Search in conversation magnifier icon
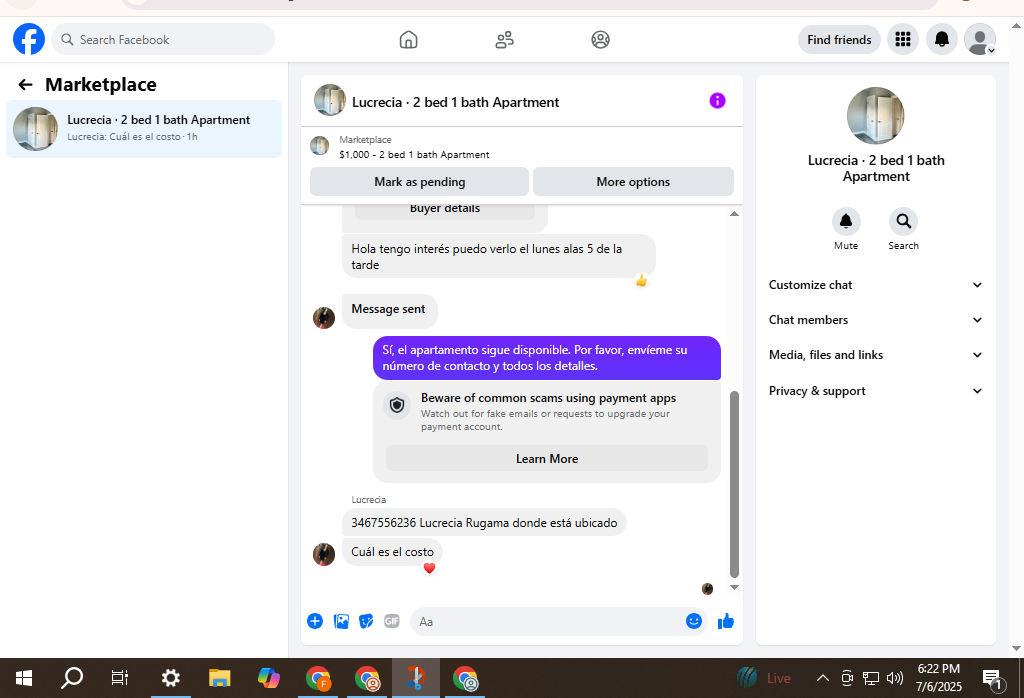The width and height of the screenshot is (1024, 698). click(x=903, y=221)
